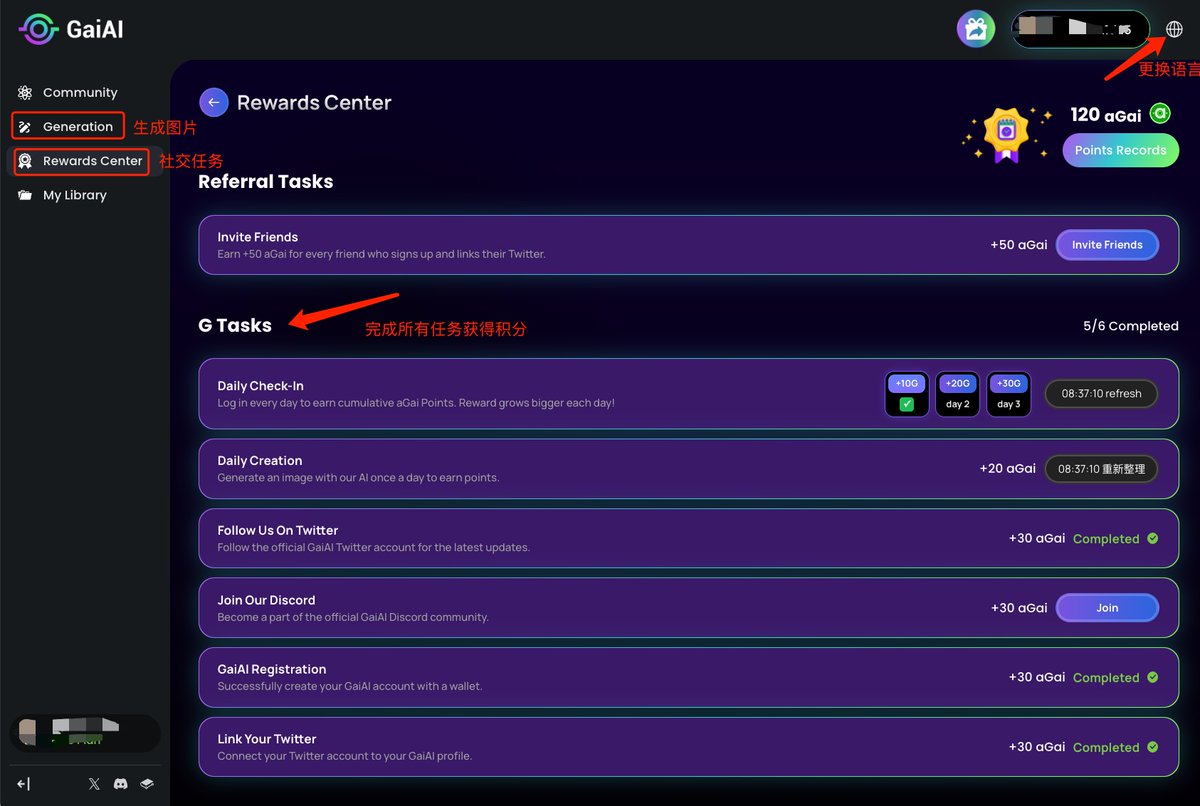Click the '120 aGai' balance text
Viewport: 1200px width, 806px height.
[x=1105, y=115]
